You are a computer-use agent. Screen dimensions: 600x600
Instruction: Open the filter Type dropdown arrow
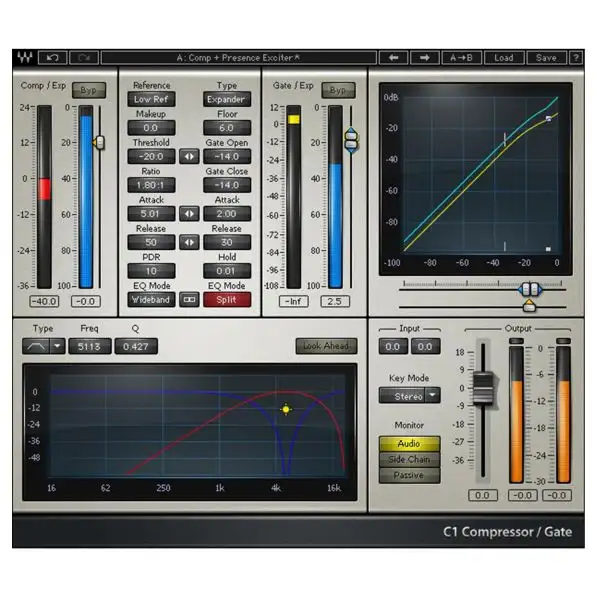coord(58,346)
